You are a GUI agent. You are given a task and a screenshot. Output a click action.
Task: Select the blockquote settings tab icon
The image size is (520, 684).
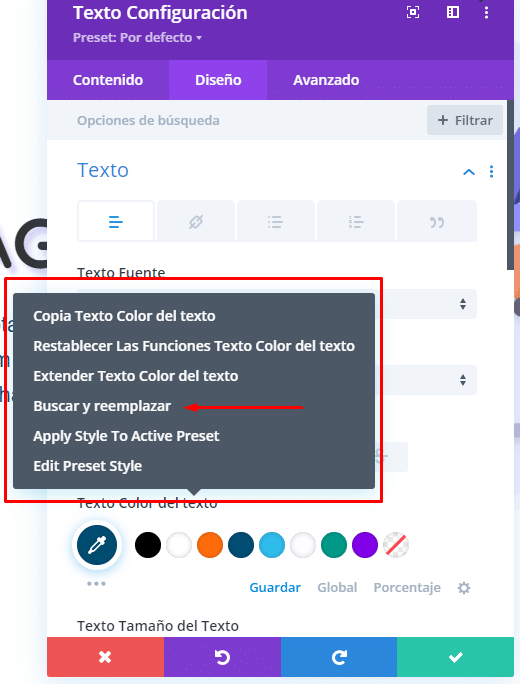point(437,222)
